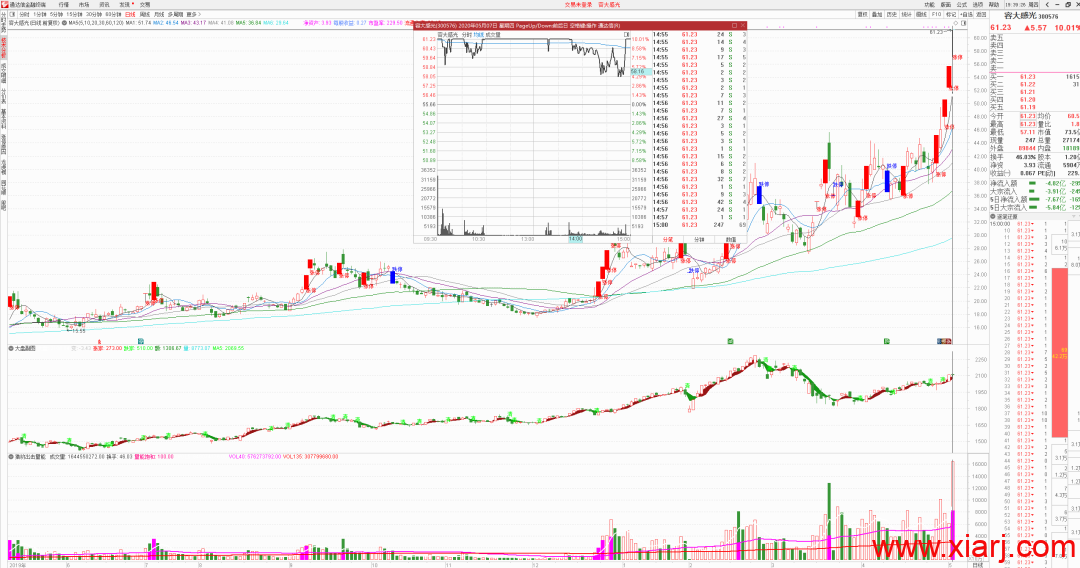Expand the 更多 period options
Image resolution: width=1080 pixels, height=568 pixels.
[194, 14]
